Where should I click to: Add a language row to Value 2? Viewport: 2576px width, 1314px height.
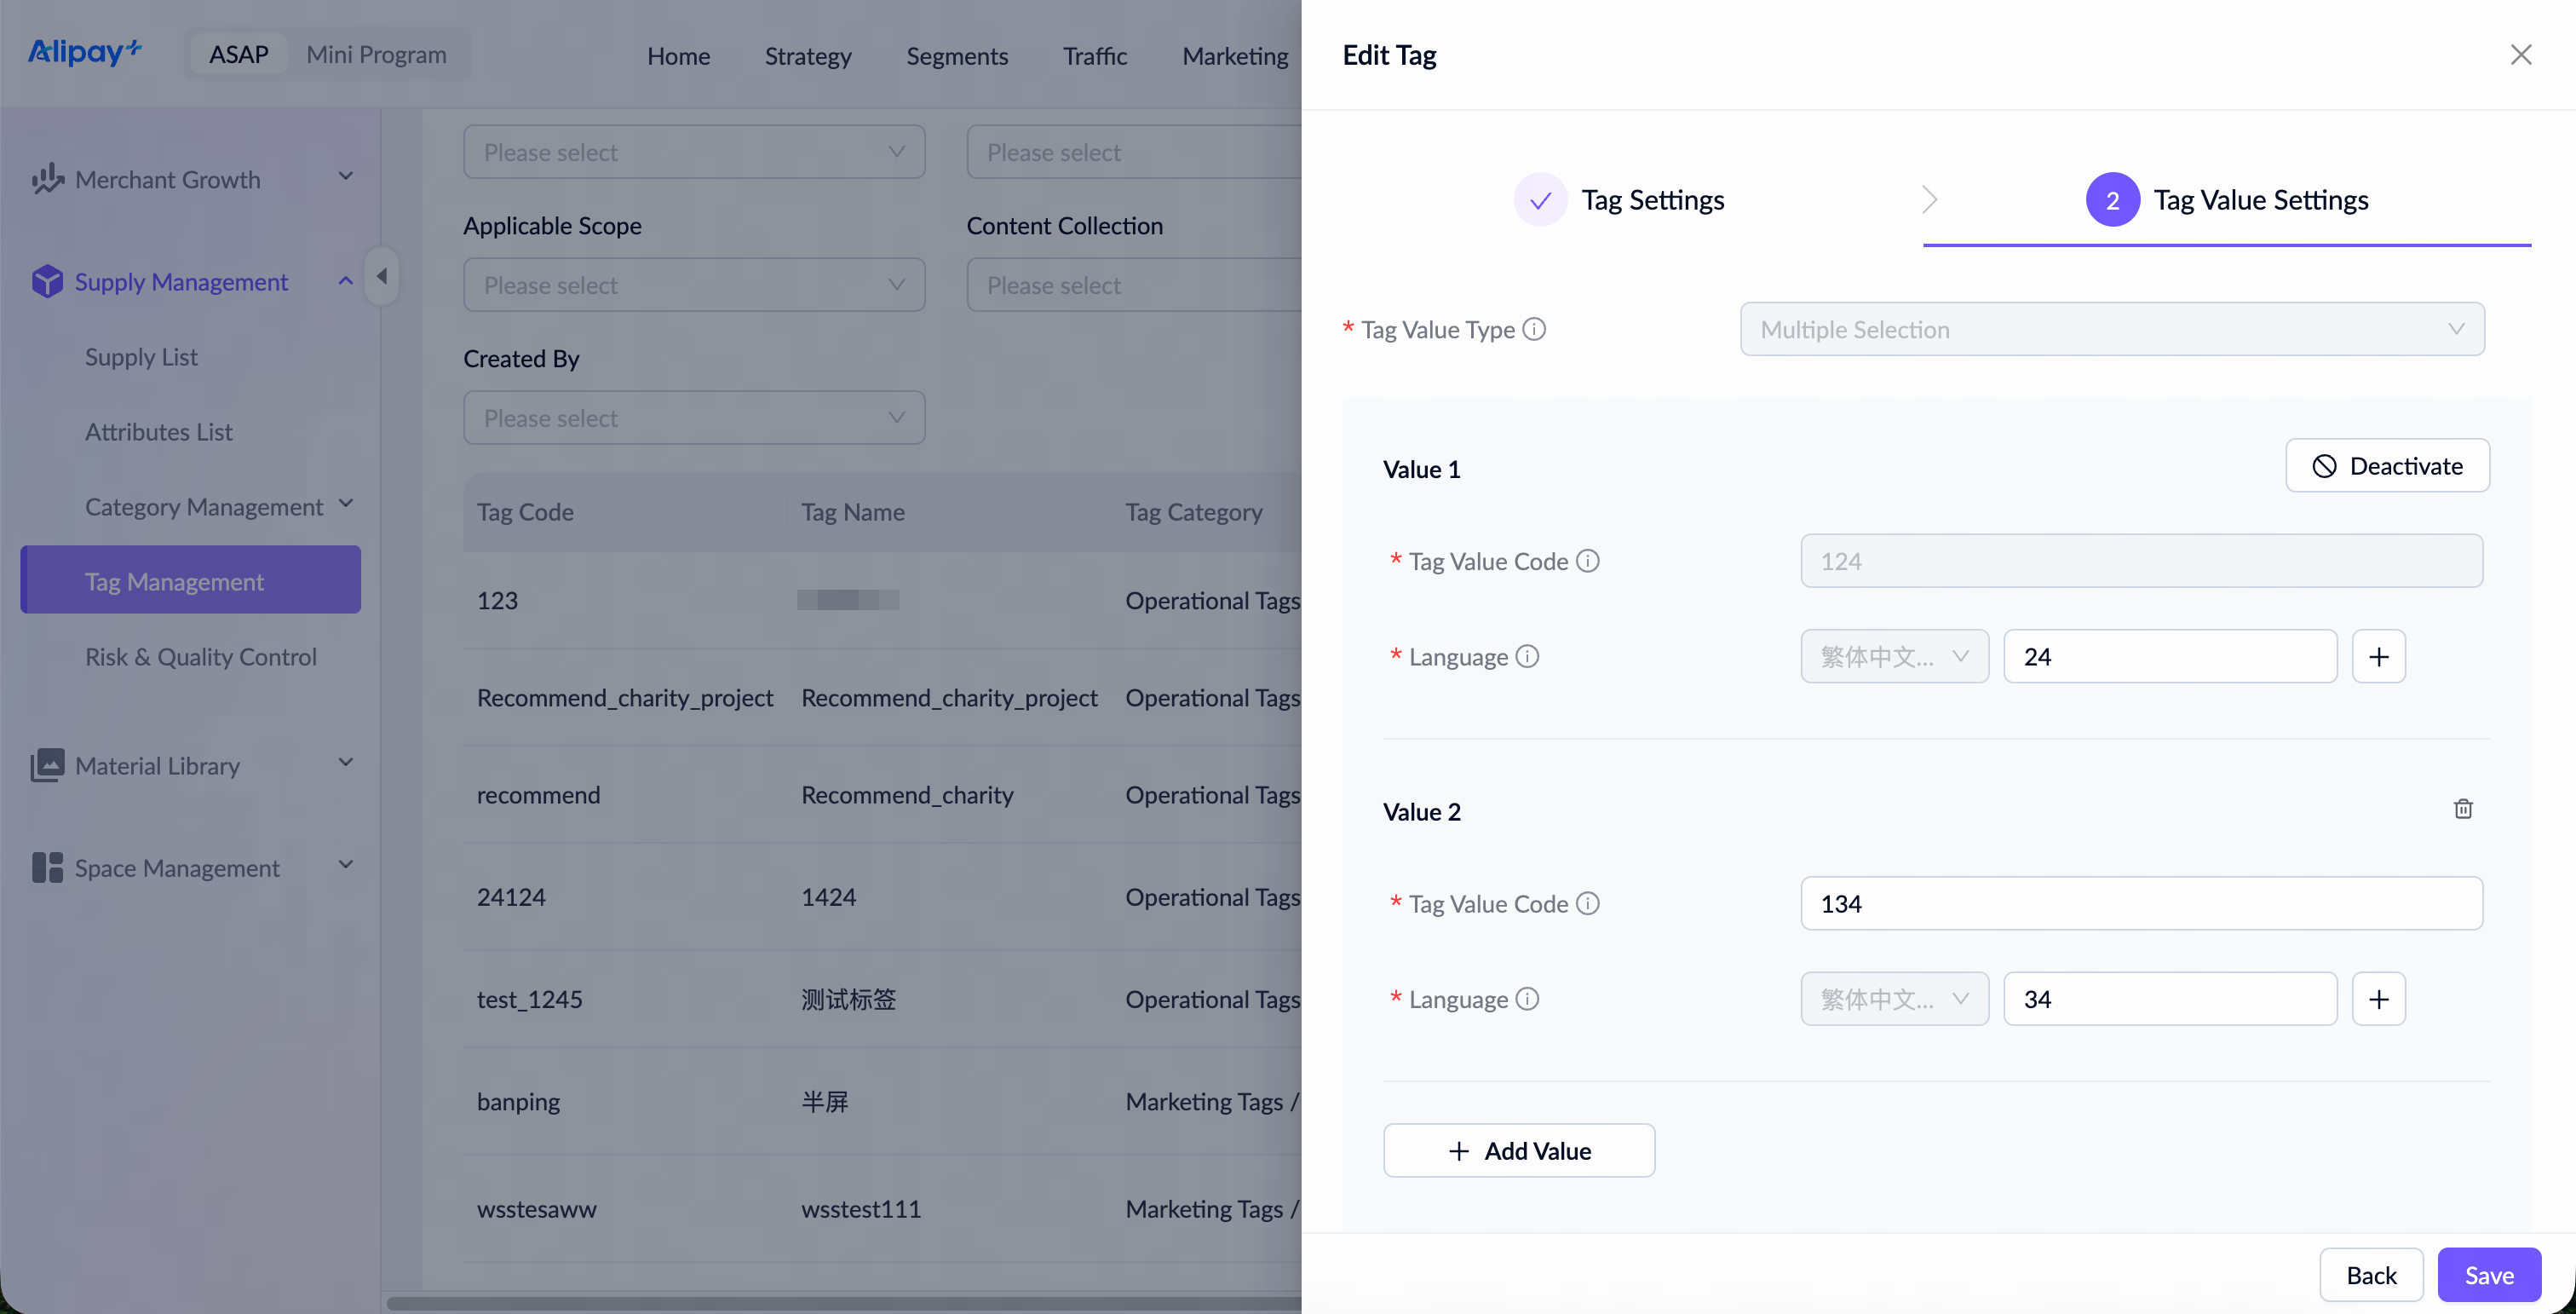tap(2379, 999)
